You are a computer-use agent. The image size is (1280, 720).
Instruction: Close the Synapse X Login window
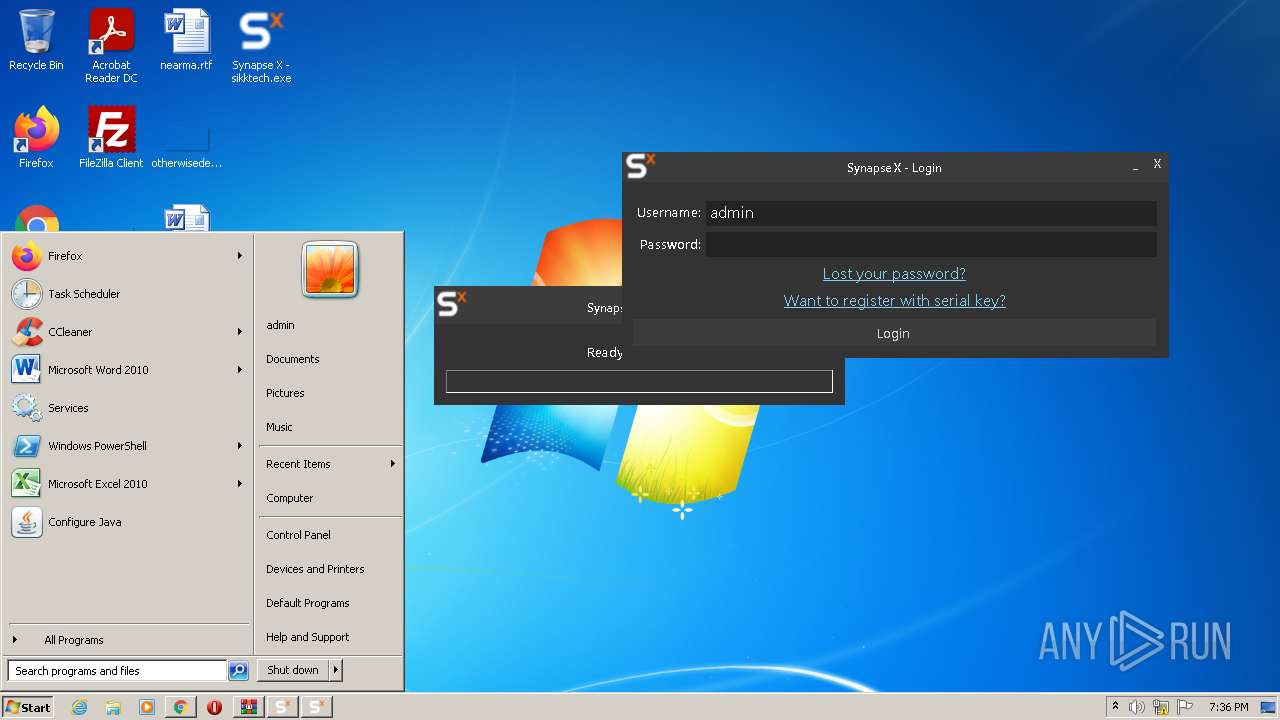point(1157,164)
